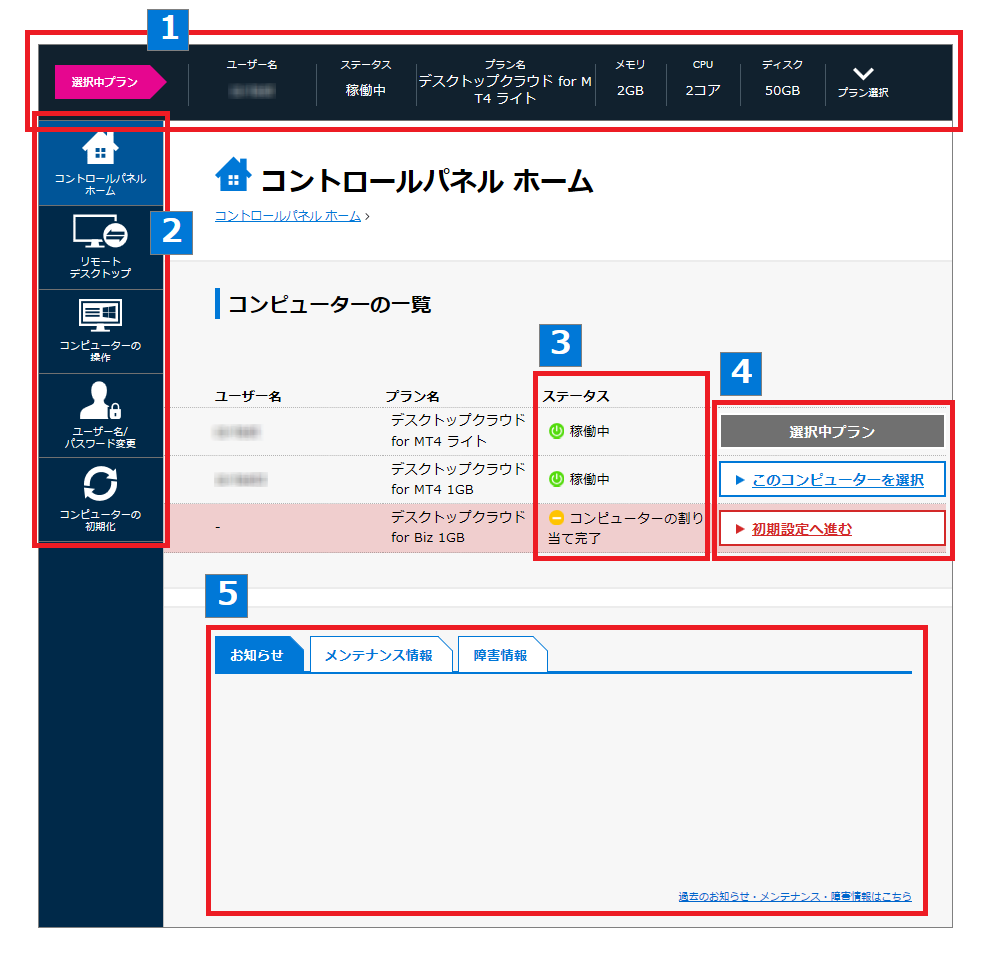Click the このコンピューターを選択 link

click(832, 480)
